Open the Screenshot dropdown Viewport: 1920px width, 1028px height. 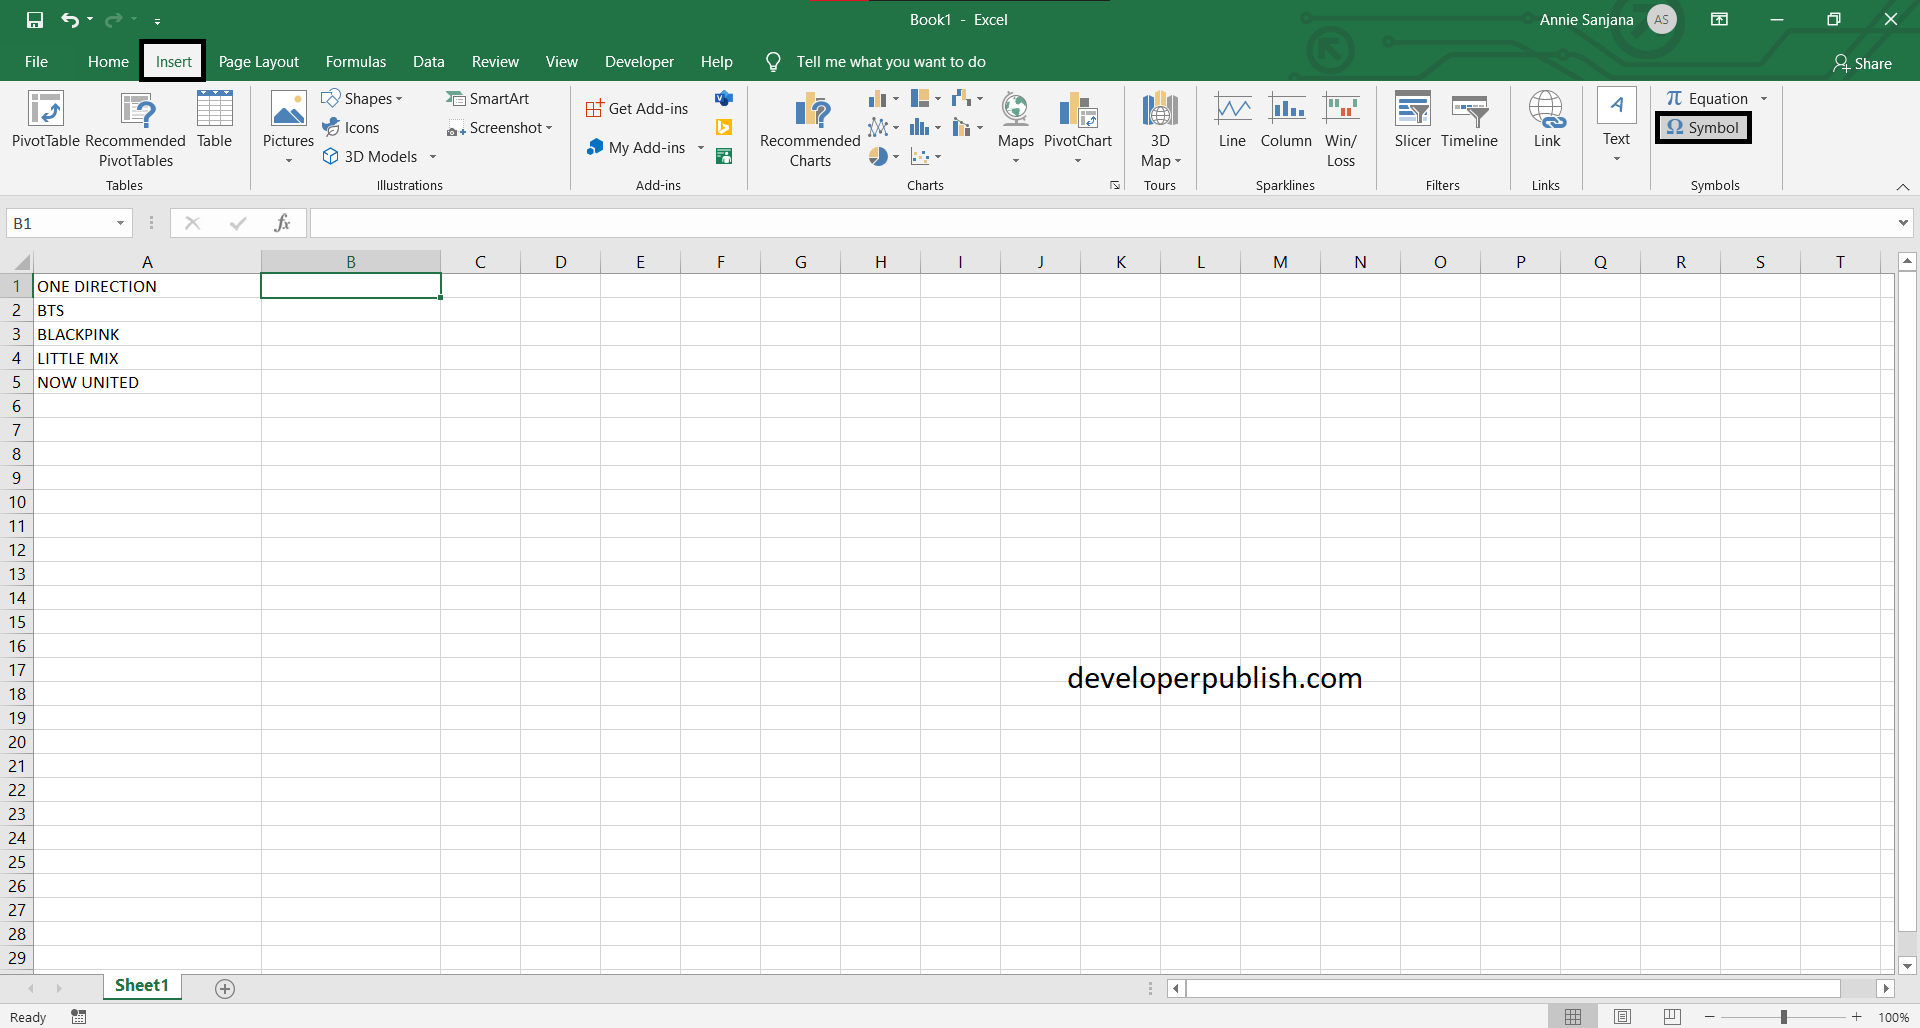(x=548, y=127)
